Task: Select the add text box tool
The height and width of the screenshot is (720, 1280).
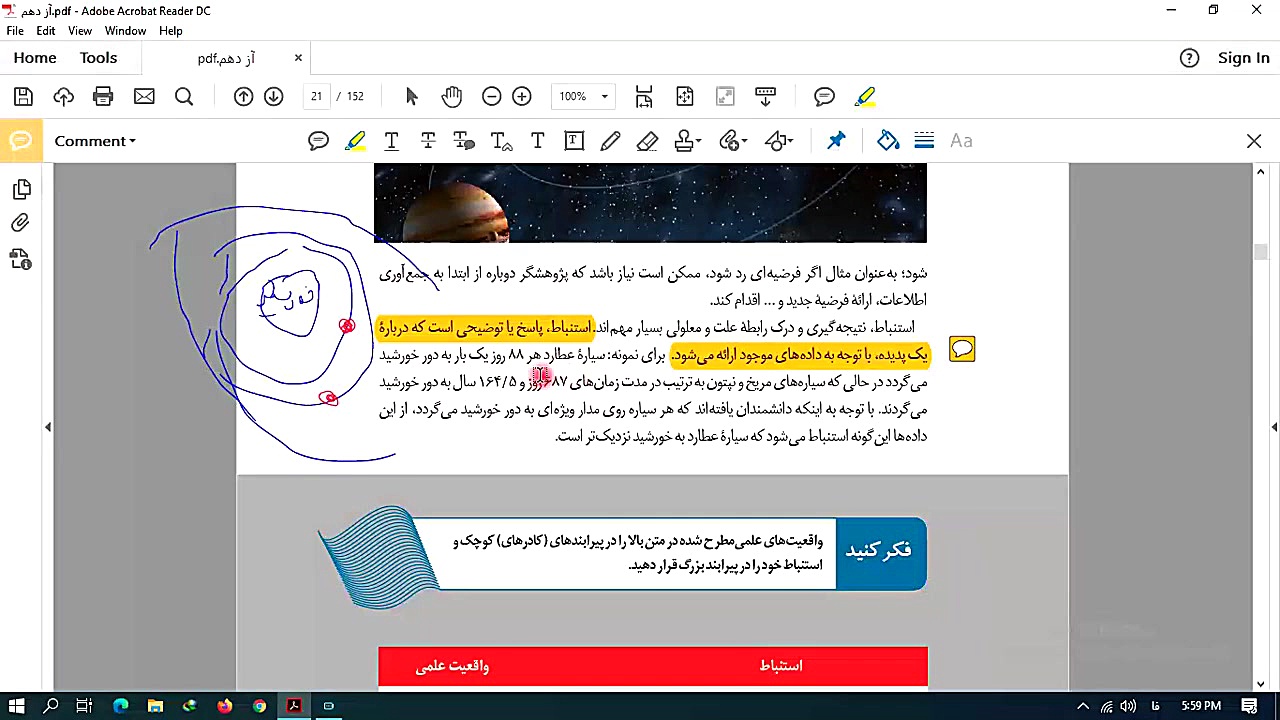Action: pyautogui.click(x=573, y=140)
